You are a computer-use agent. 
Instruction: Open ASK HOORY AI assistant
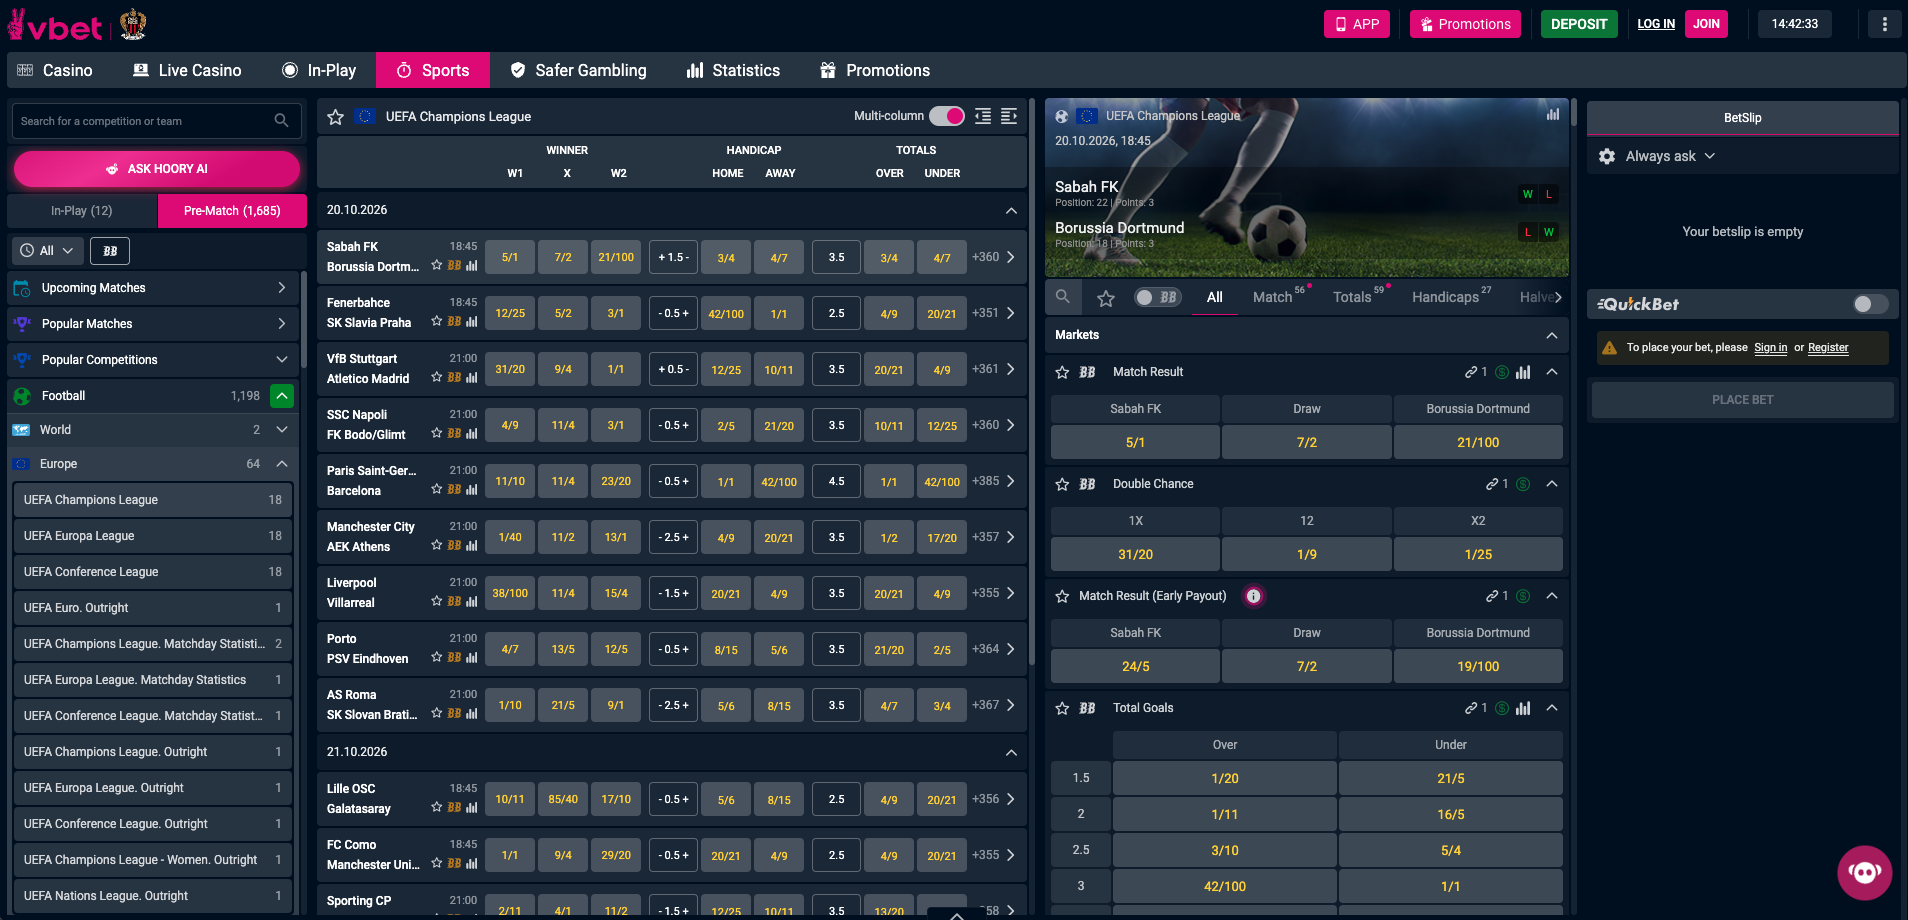[x=157, y=169]
